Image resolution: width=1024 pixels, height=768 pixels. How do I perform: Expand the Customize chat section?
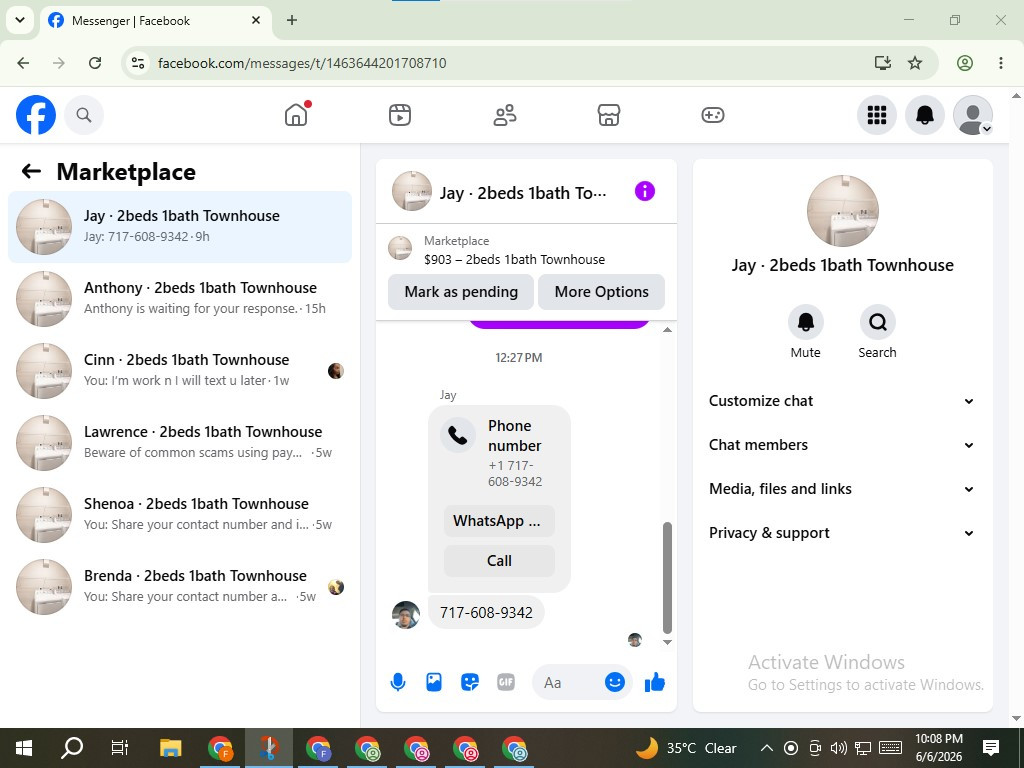pyautogui.click(x=842, y=401)
